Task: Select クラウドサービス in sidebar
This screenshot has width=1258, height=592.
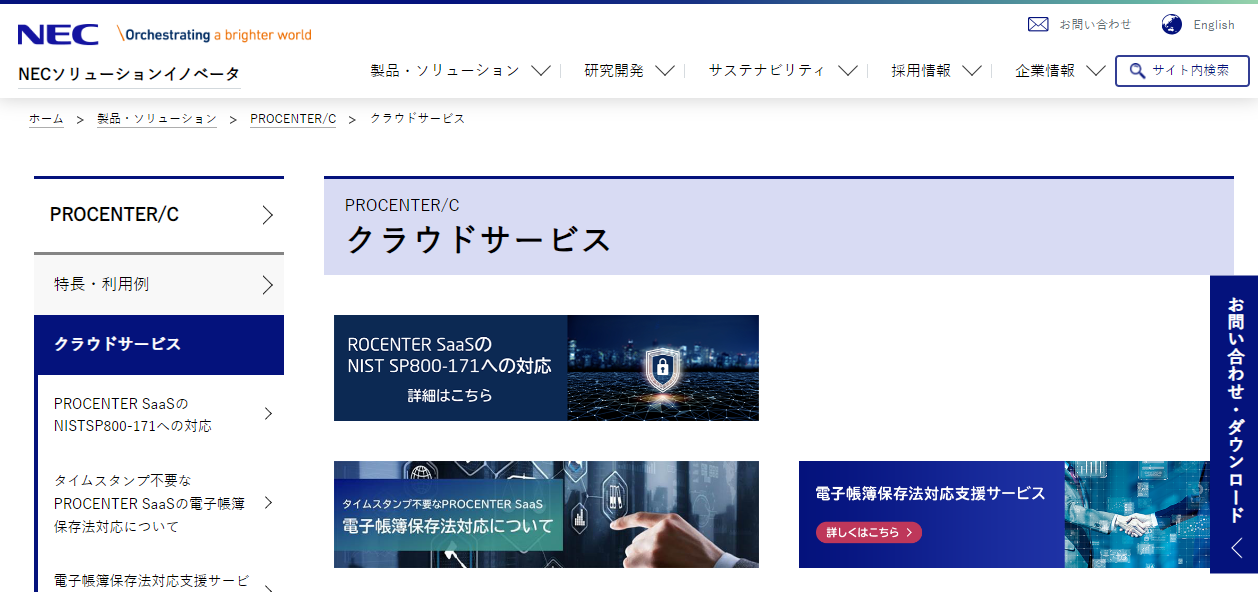Action: 159,344
